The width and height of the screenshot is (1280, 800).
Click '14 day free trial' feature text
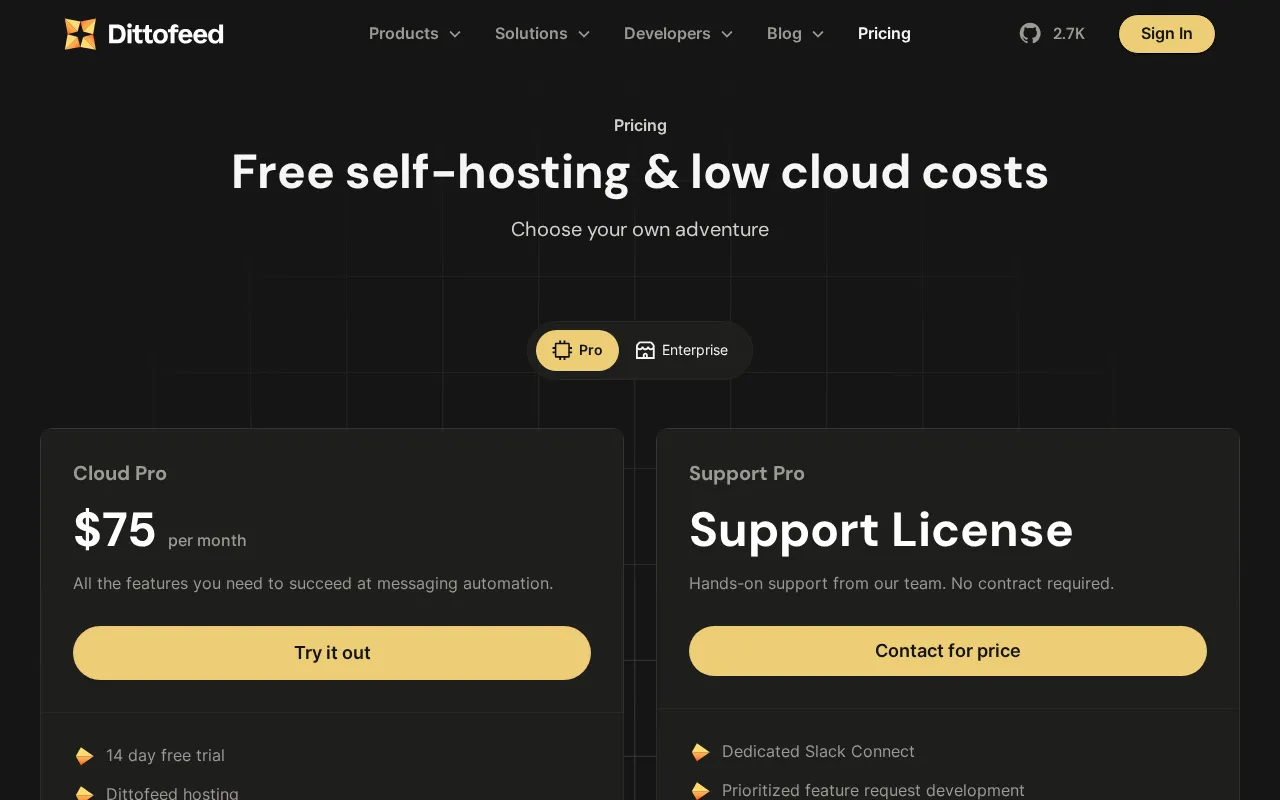pos(165,756)
